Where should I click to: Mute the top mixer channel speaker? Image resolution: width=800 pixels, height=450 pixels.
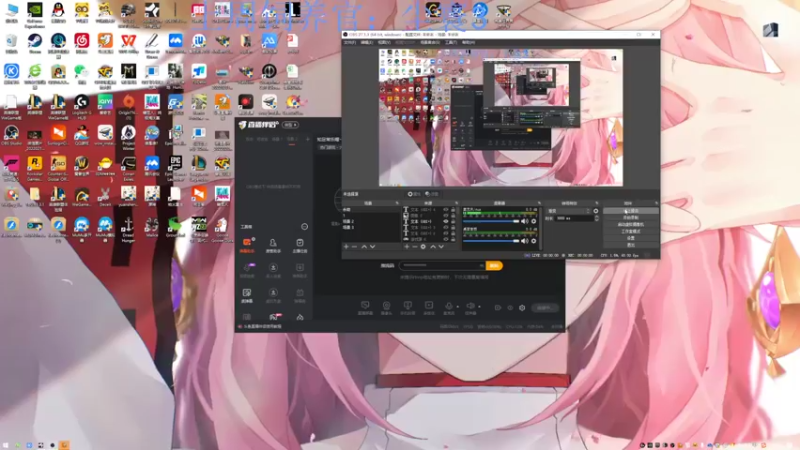(524, 221)
